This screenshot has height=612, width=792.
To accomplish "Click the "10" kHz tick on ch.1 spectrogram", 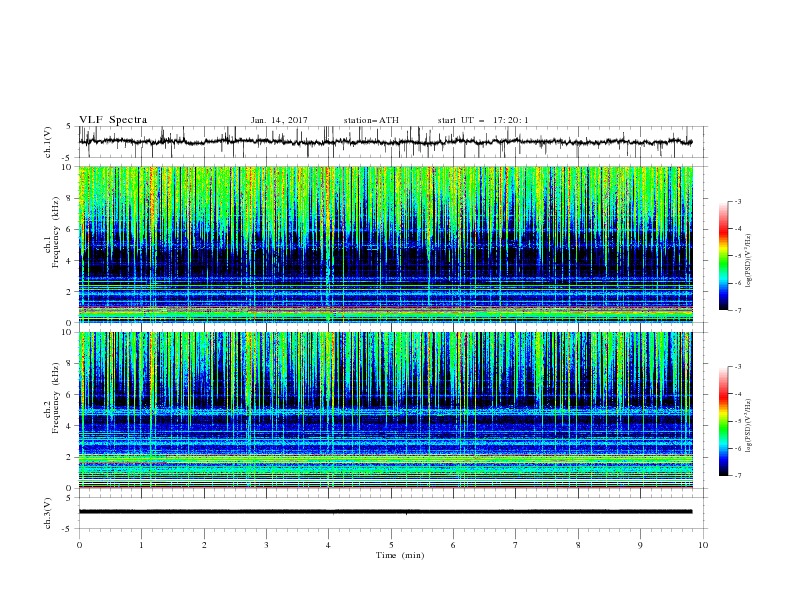I will [x=69, y=167].
